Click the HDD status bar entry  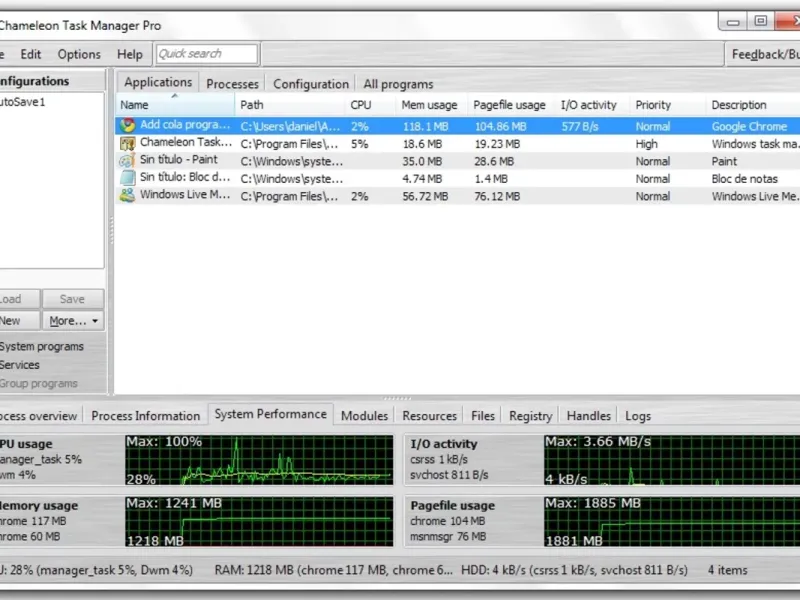coord(574,570)
